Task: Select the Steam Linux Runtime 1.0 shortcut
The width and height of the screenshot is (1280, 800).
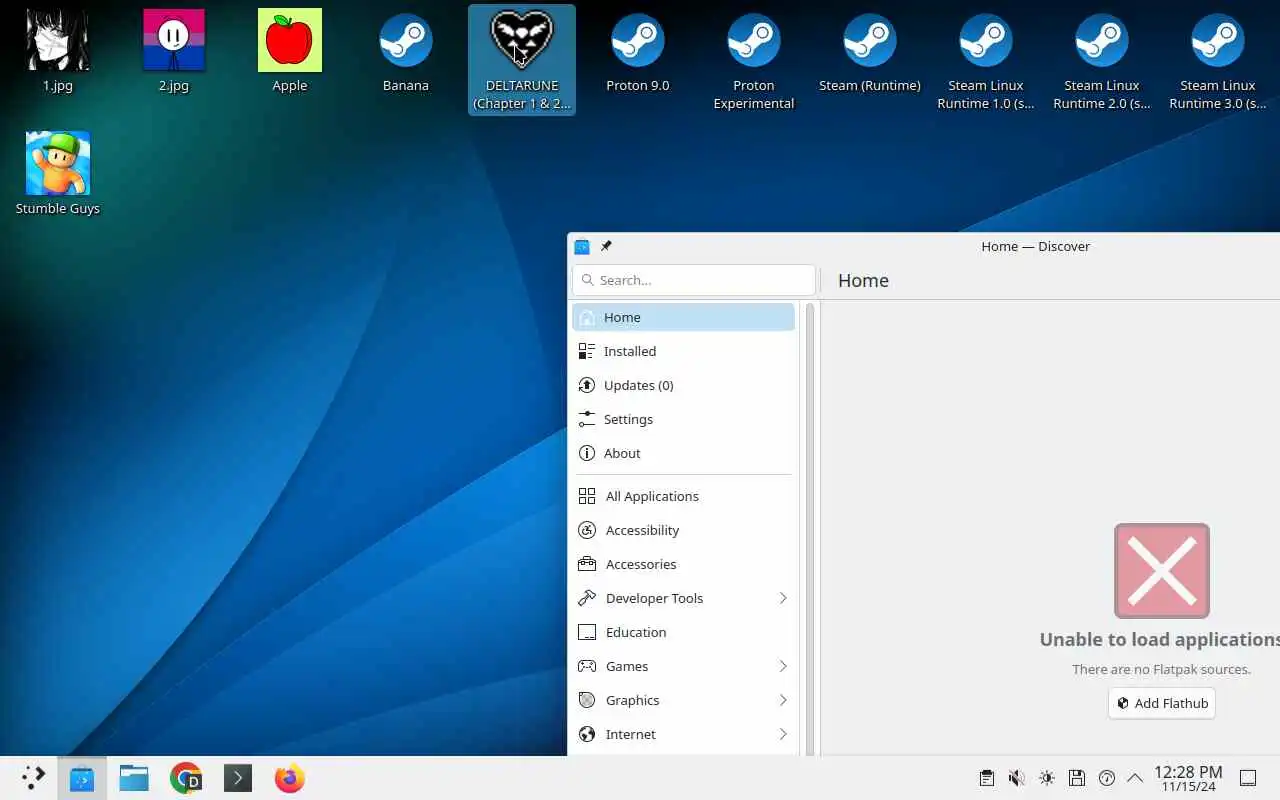Action: (x=986, y=60)
